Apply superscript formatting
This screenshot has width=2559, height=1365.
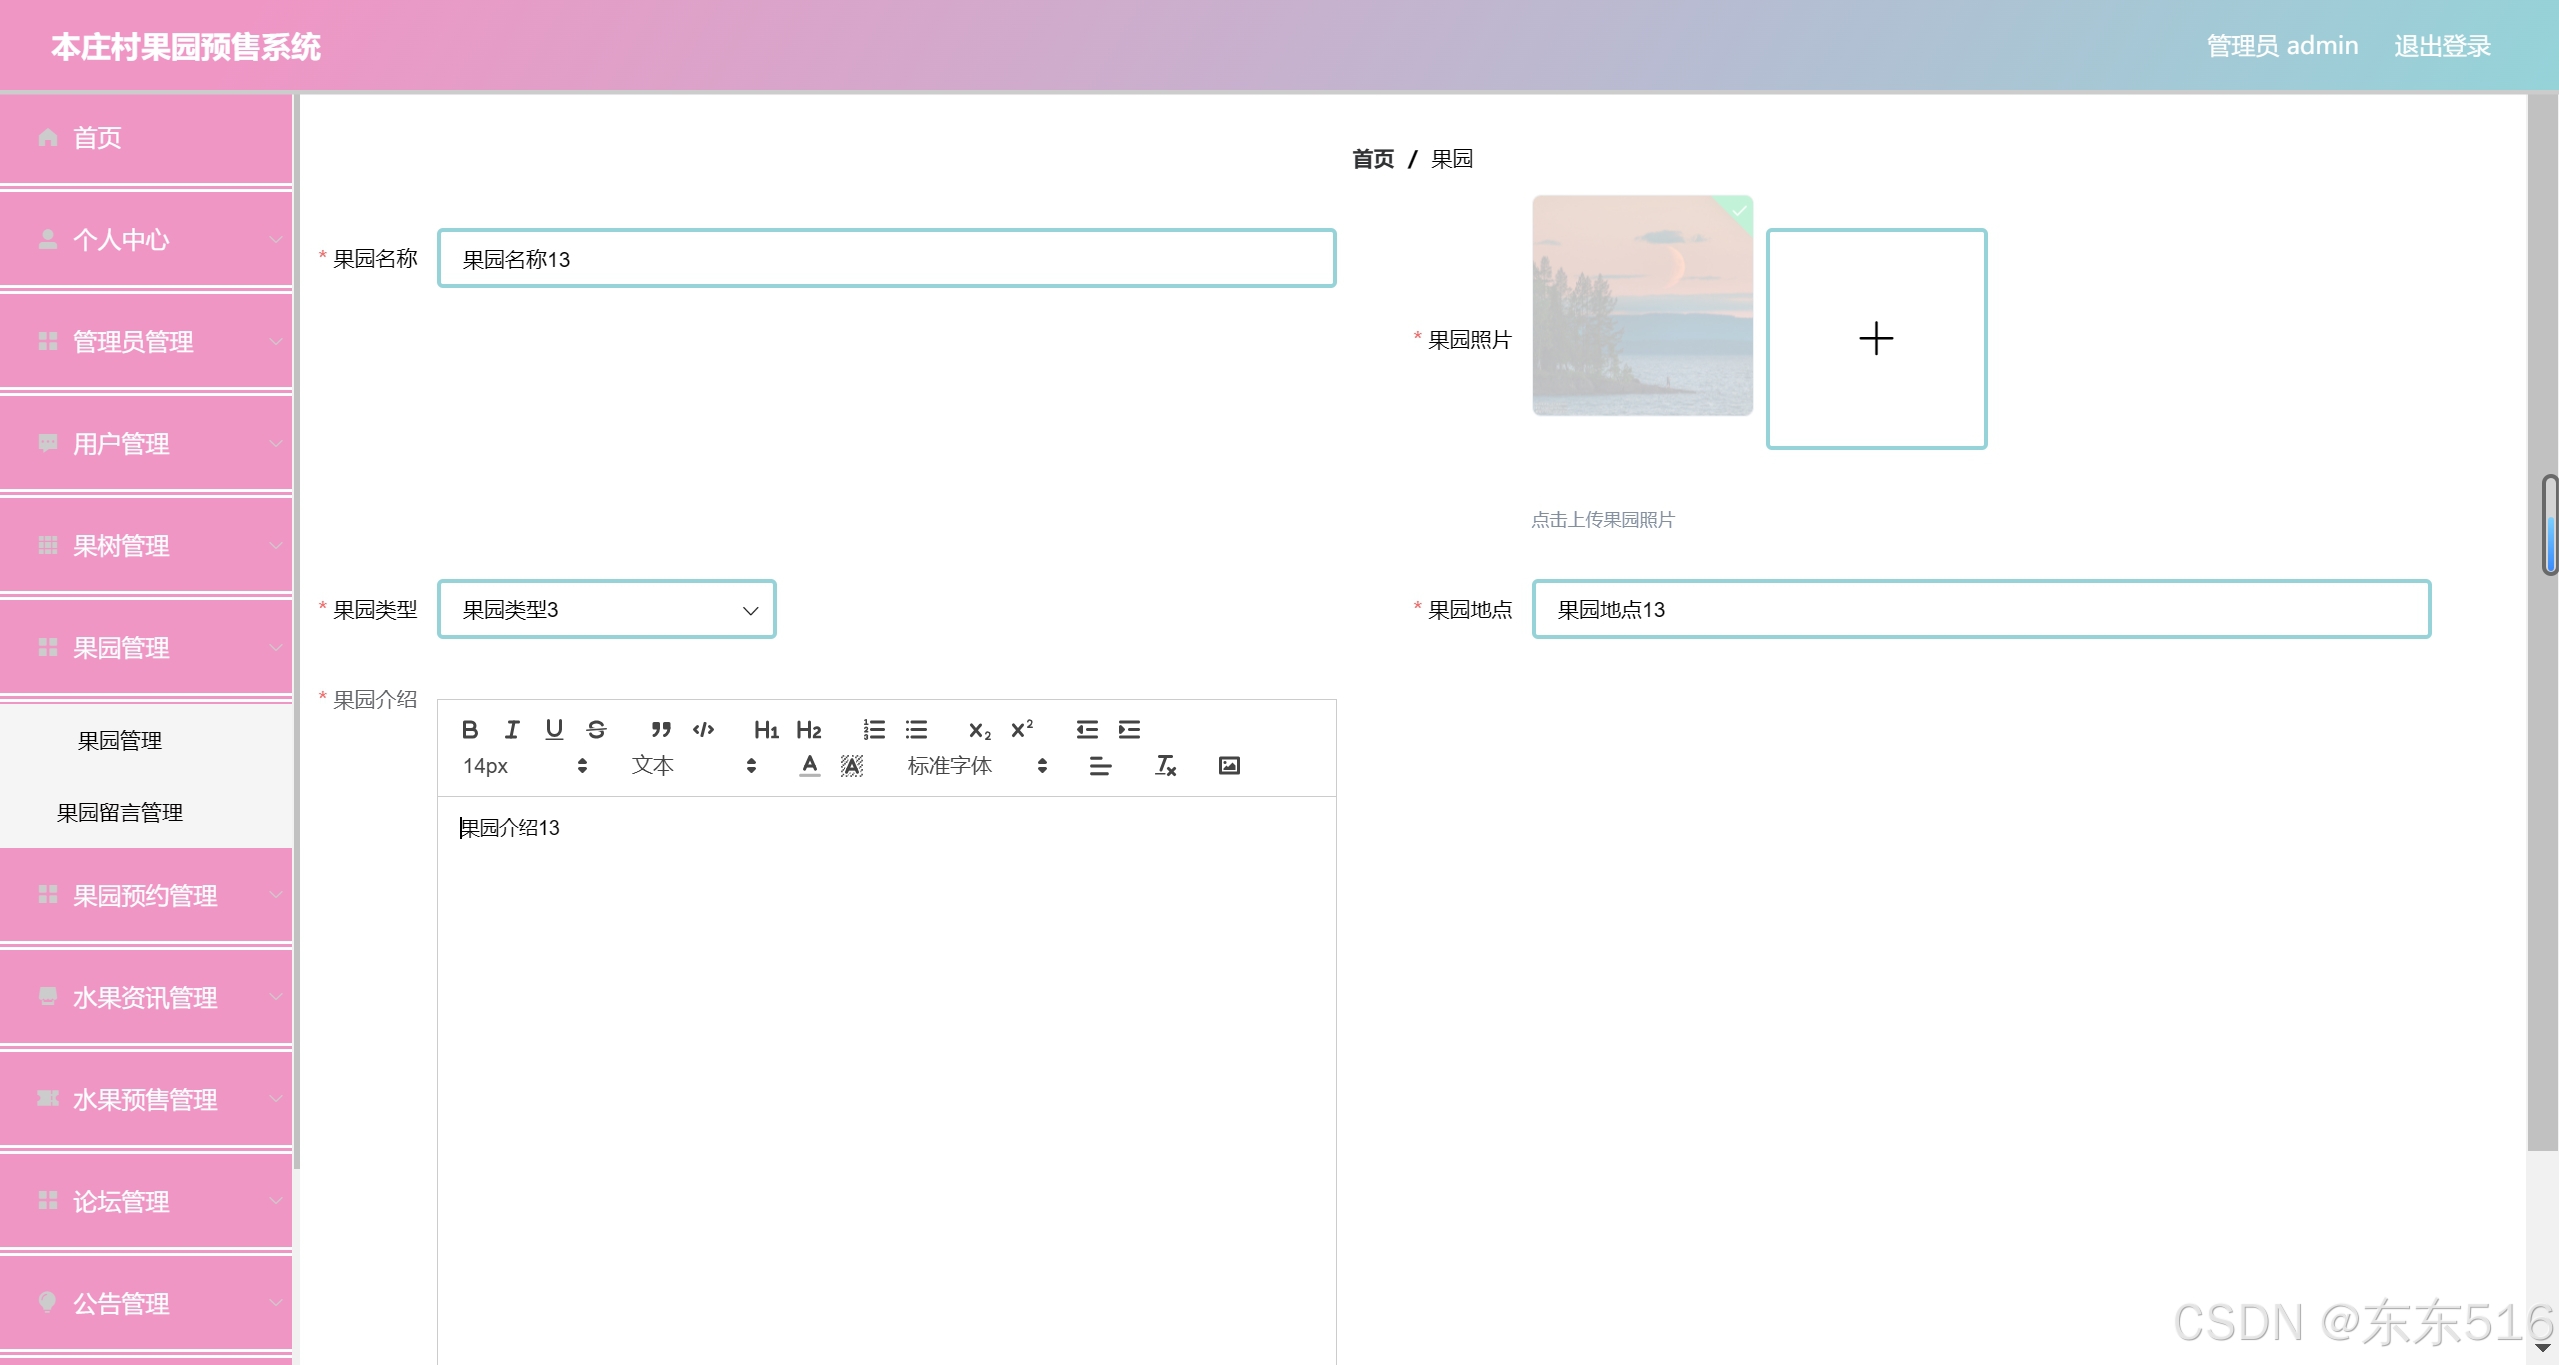(1021, 730)
